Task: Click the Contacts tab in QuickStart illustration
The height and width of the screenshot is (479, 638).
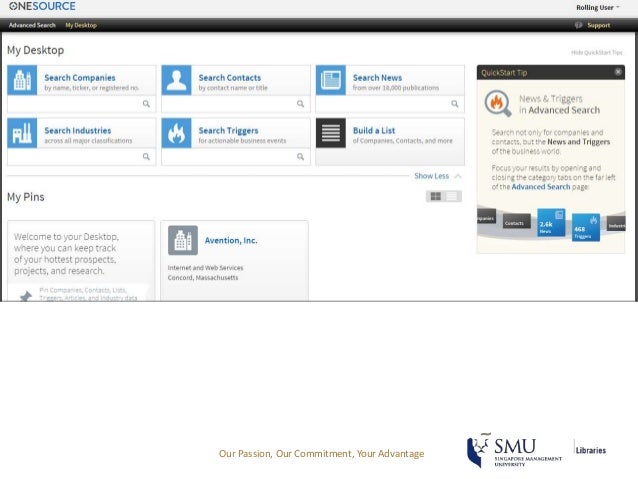Action: point(516,221)
